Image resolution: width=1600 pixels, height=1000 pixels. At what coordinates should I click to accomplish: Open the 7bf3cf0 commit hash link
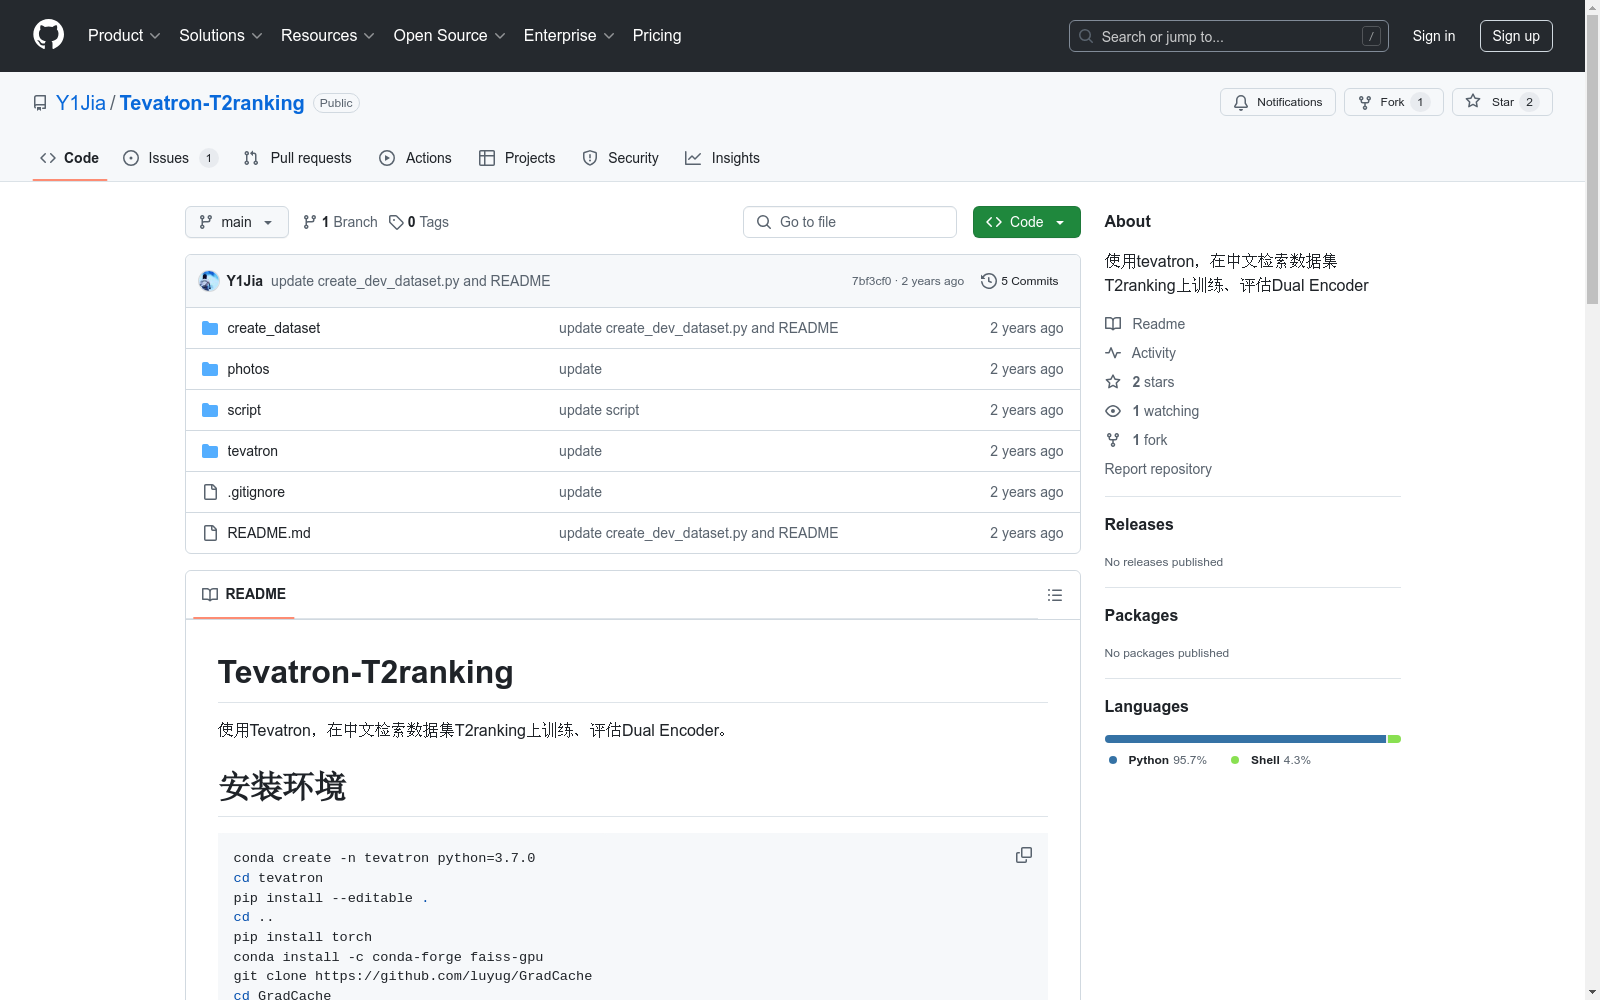click(871, 281)
